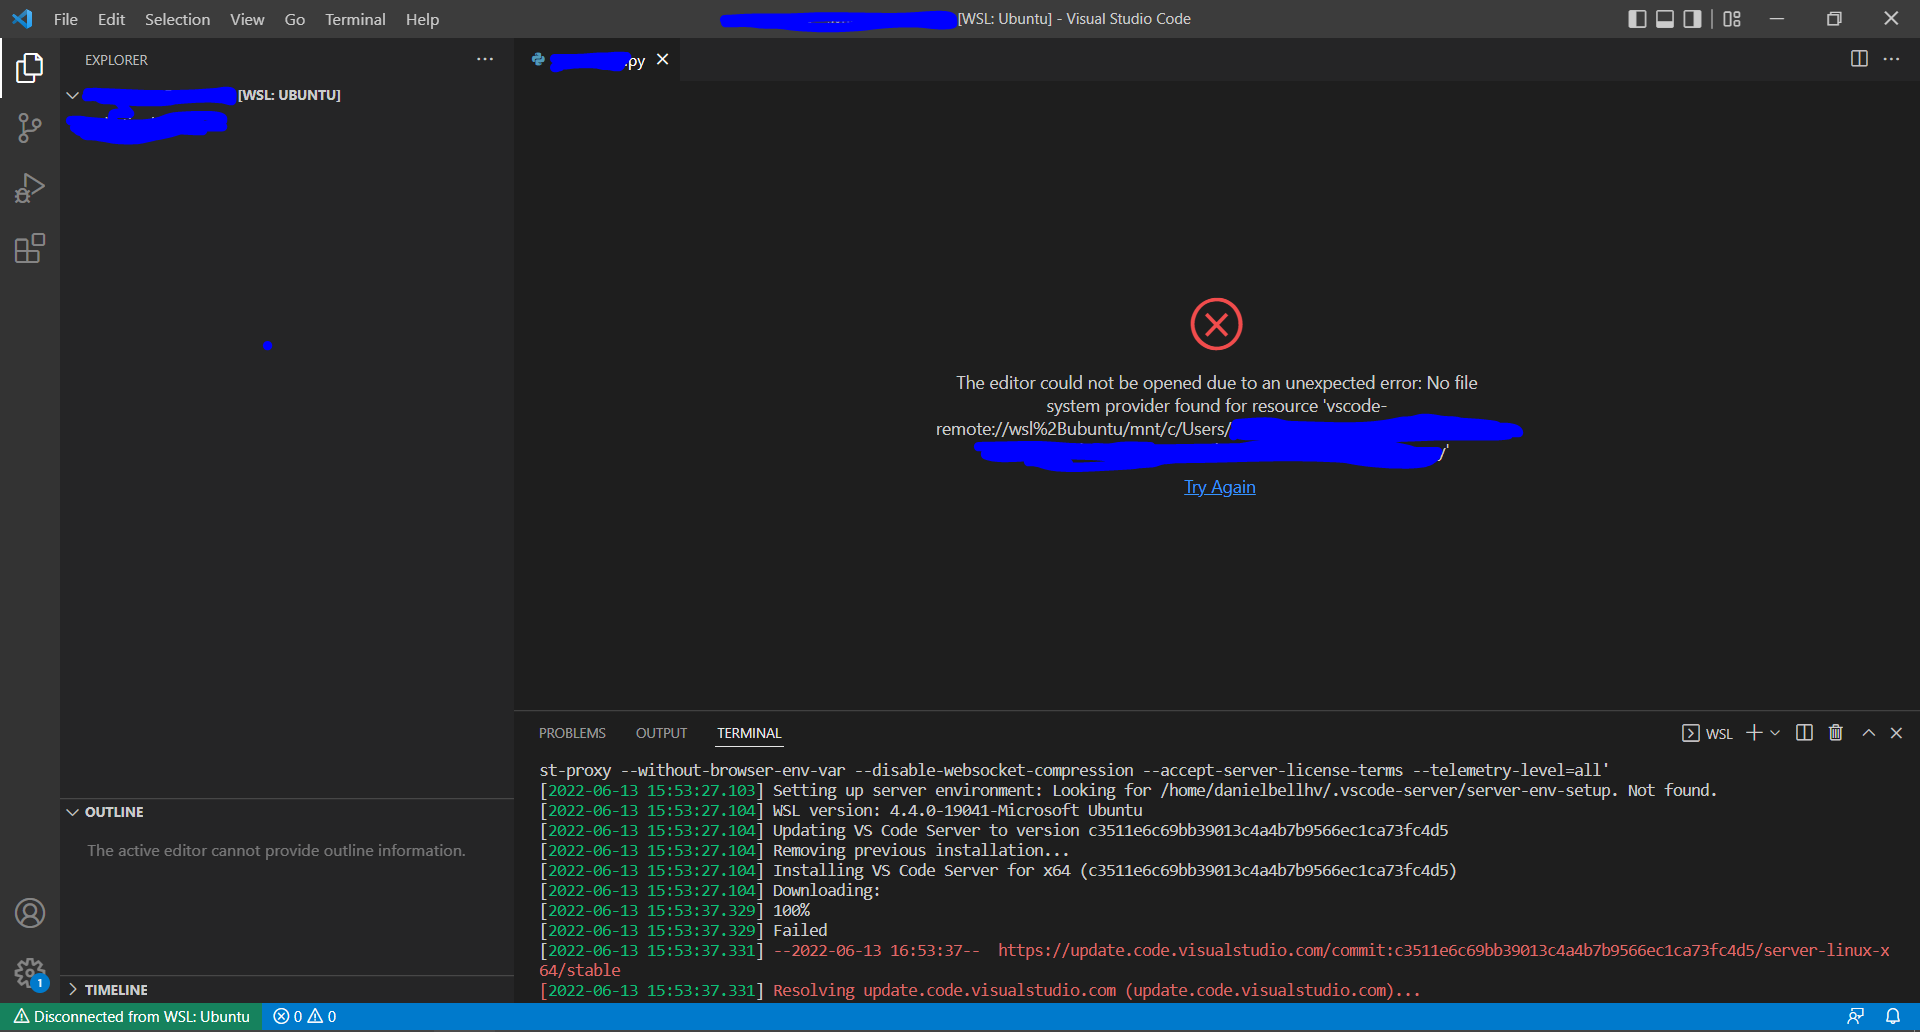Open the Selection menu

(x=177, y=19)
